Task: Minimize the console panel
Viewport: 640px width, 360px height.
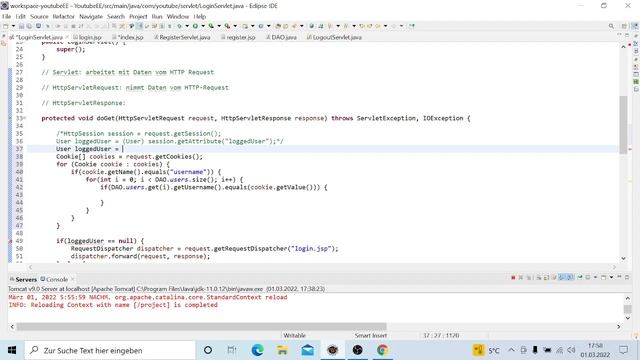Action: [619, 277]
